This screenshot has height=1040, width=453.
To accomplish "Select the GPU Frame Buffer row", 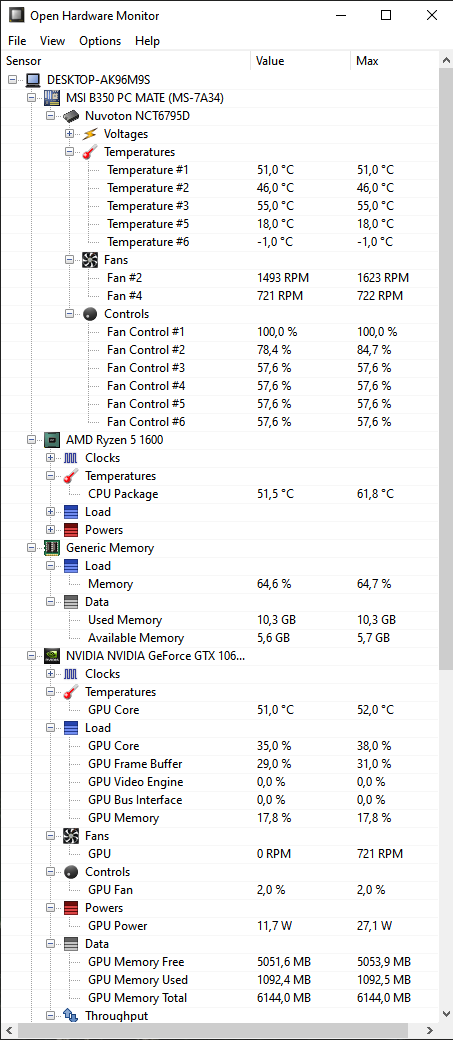I will coord(220,764).
